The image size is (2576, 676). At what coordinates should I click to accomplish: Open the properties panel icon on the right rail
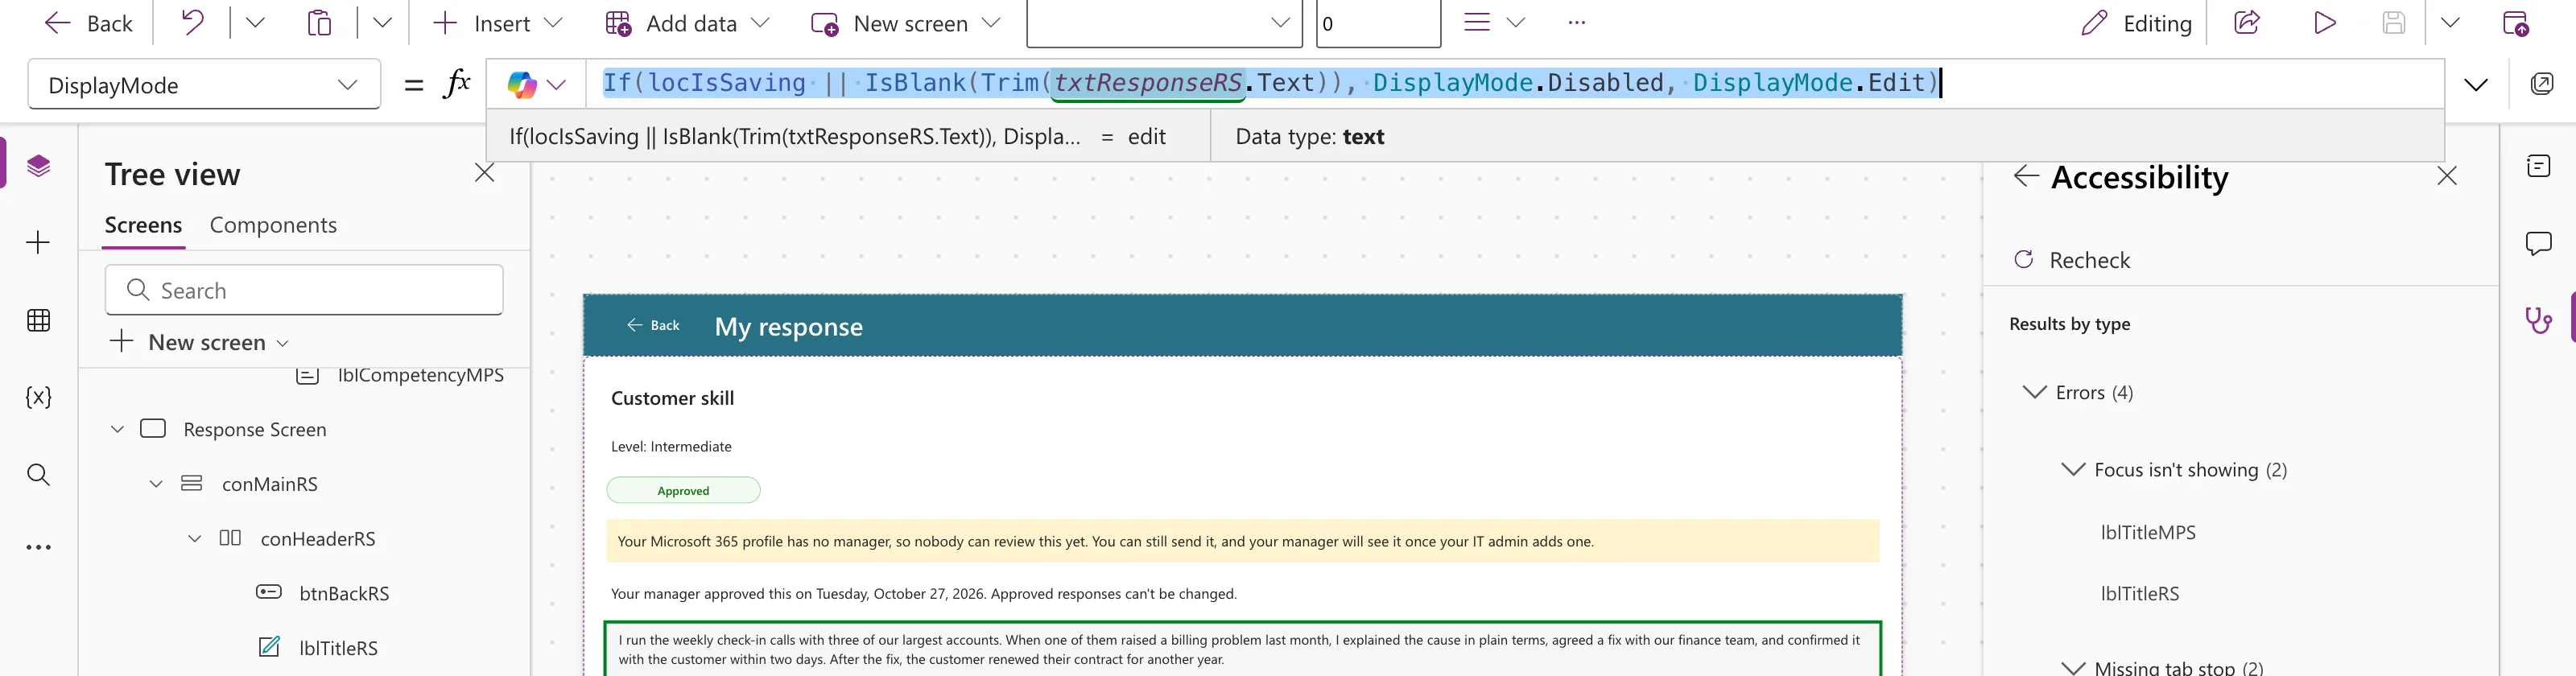pos(2538,166)
